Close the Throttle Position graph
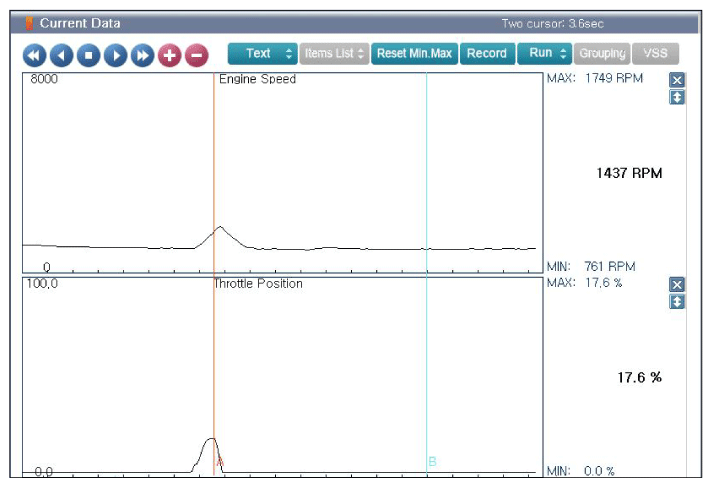Viewport: 712px width, 487px height. pyautogui.click(x=677, y=285)
